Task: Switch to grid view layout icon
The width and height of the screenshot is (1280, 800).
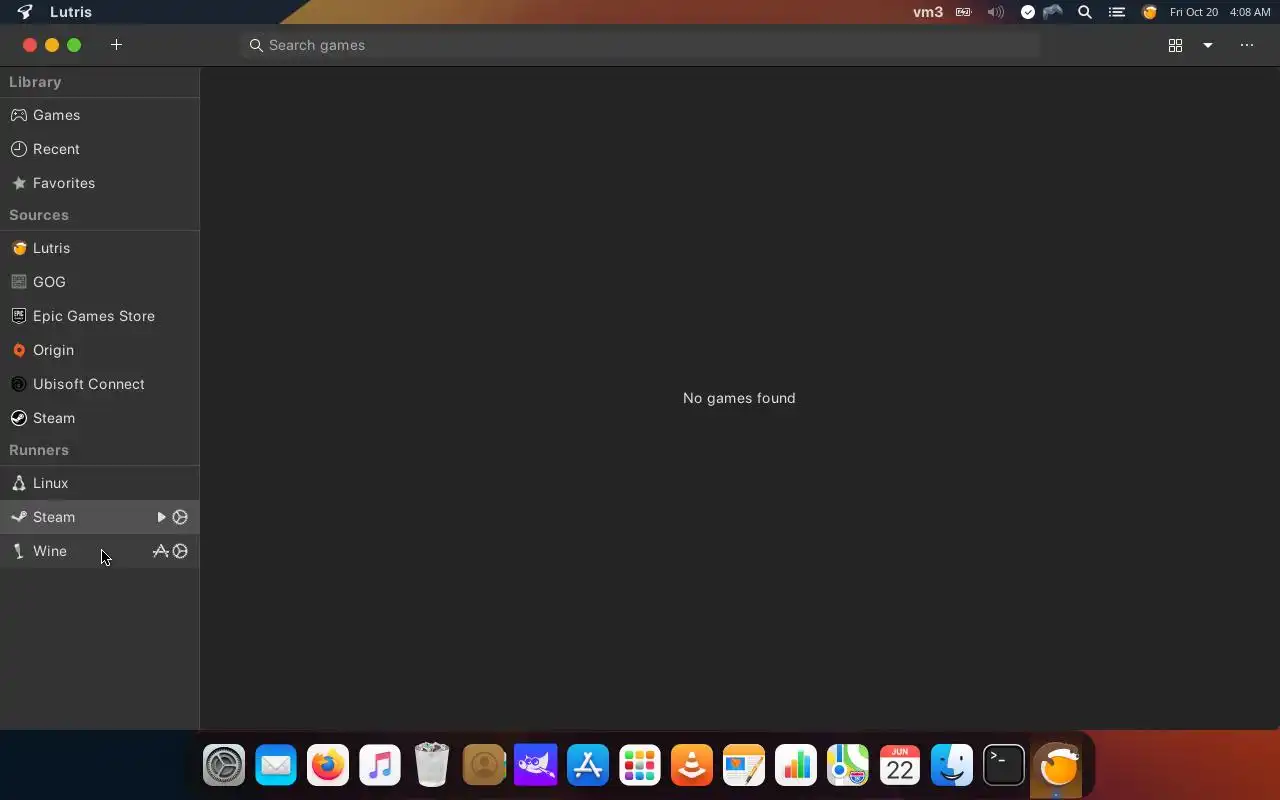Action: 1175,45
